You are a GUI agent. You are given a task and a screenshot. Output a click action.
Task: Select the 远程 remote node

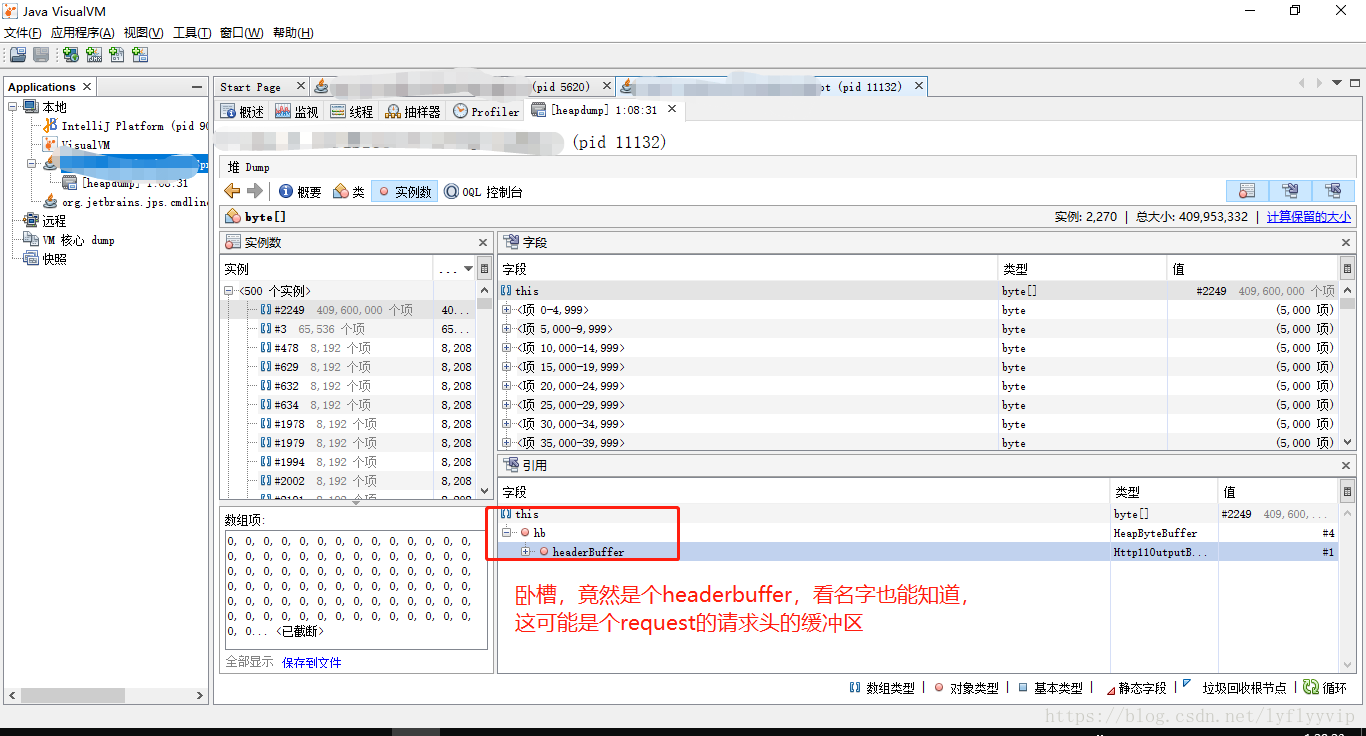pyautogui.click(x=44, y=221)
